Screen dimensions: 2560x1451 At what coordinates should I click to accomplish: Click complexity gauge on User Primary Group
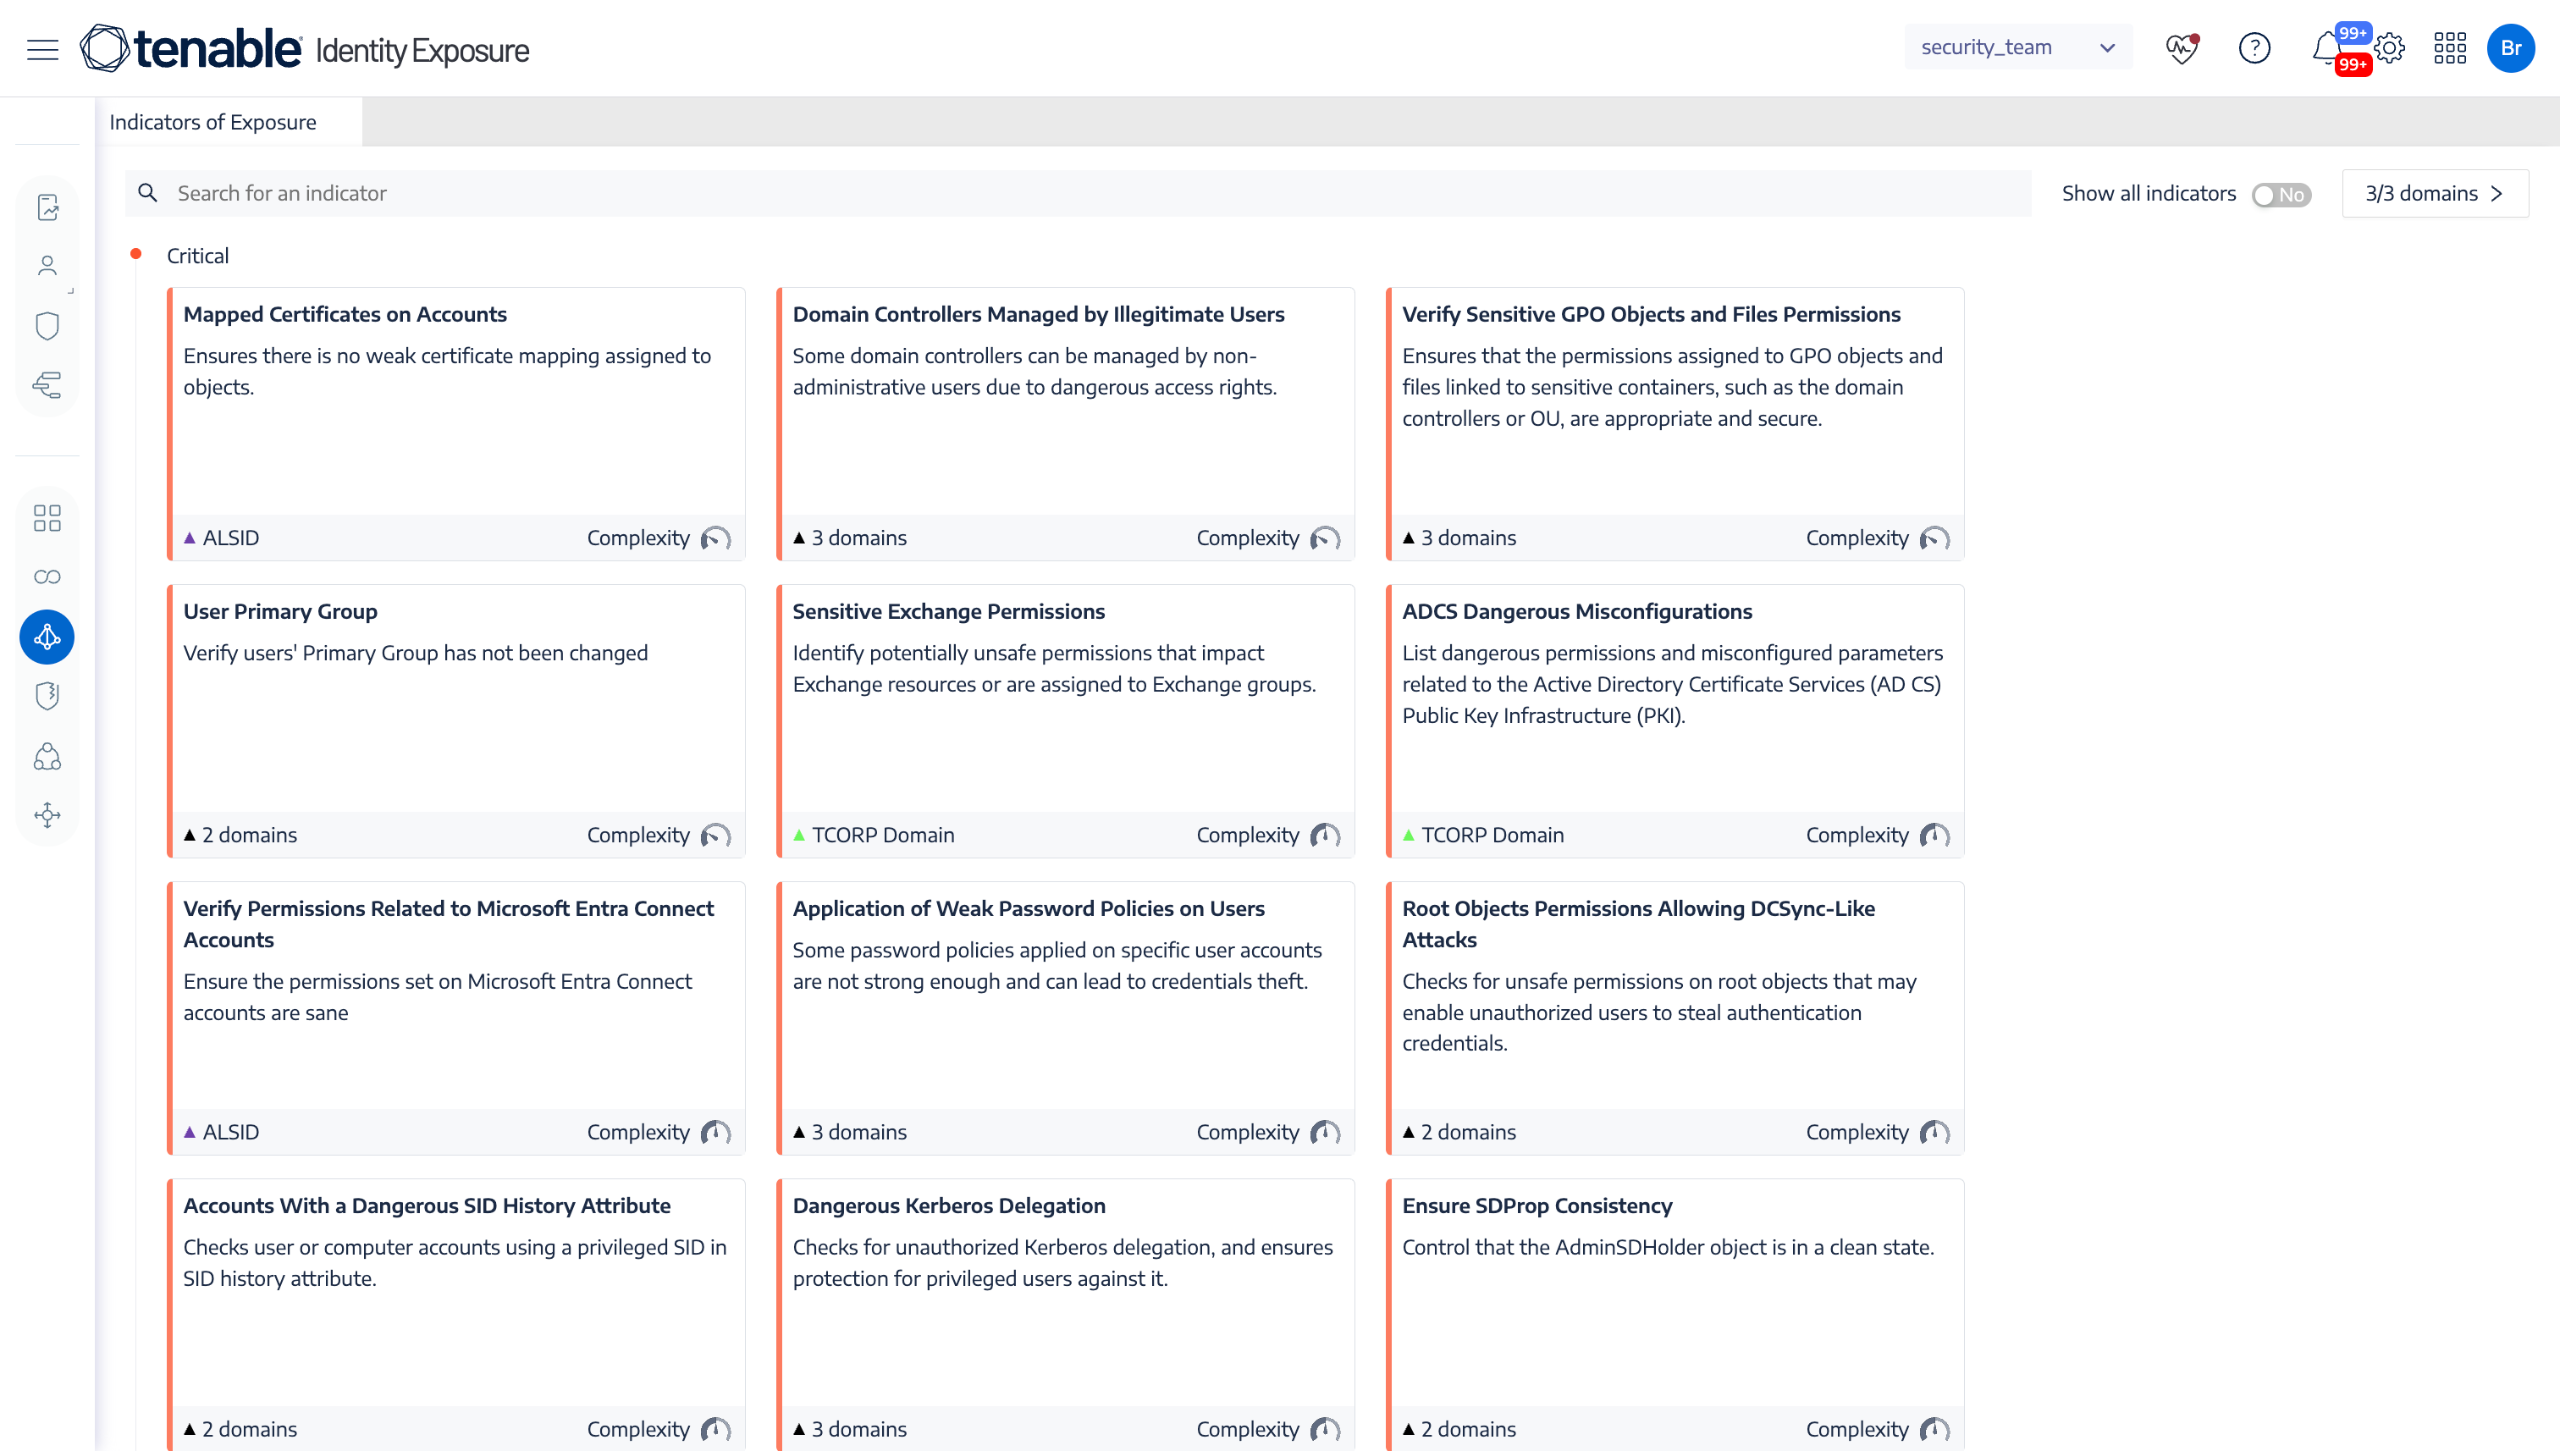click(x=716, y=835)
